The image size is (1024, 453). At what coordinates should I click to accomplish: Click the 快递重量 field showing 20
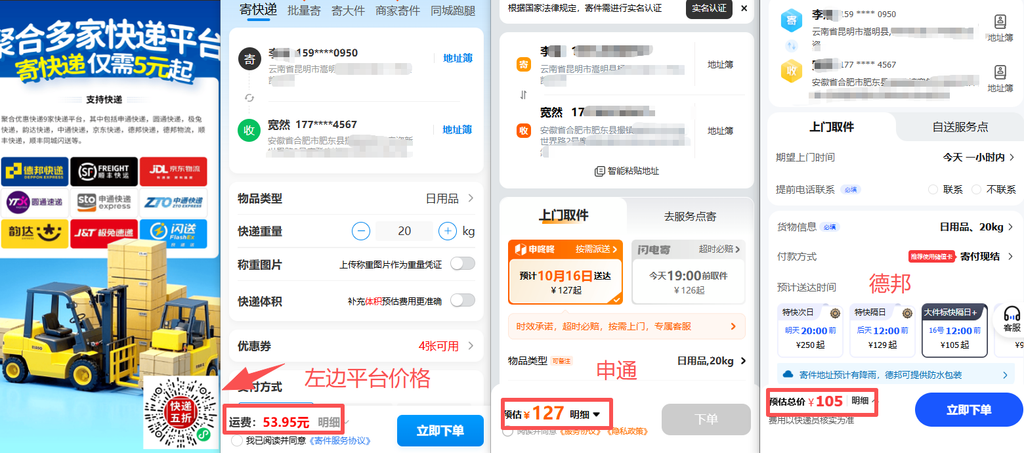pyautogui.click(x=404, y=231)
